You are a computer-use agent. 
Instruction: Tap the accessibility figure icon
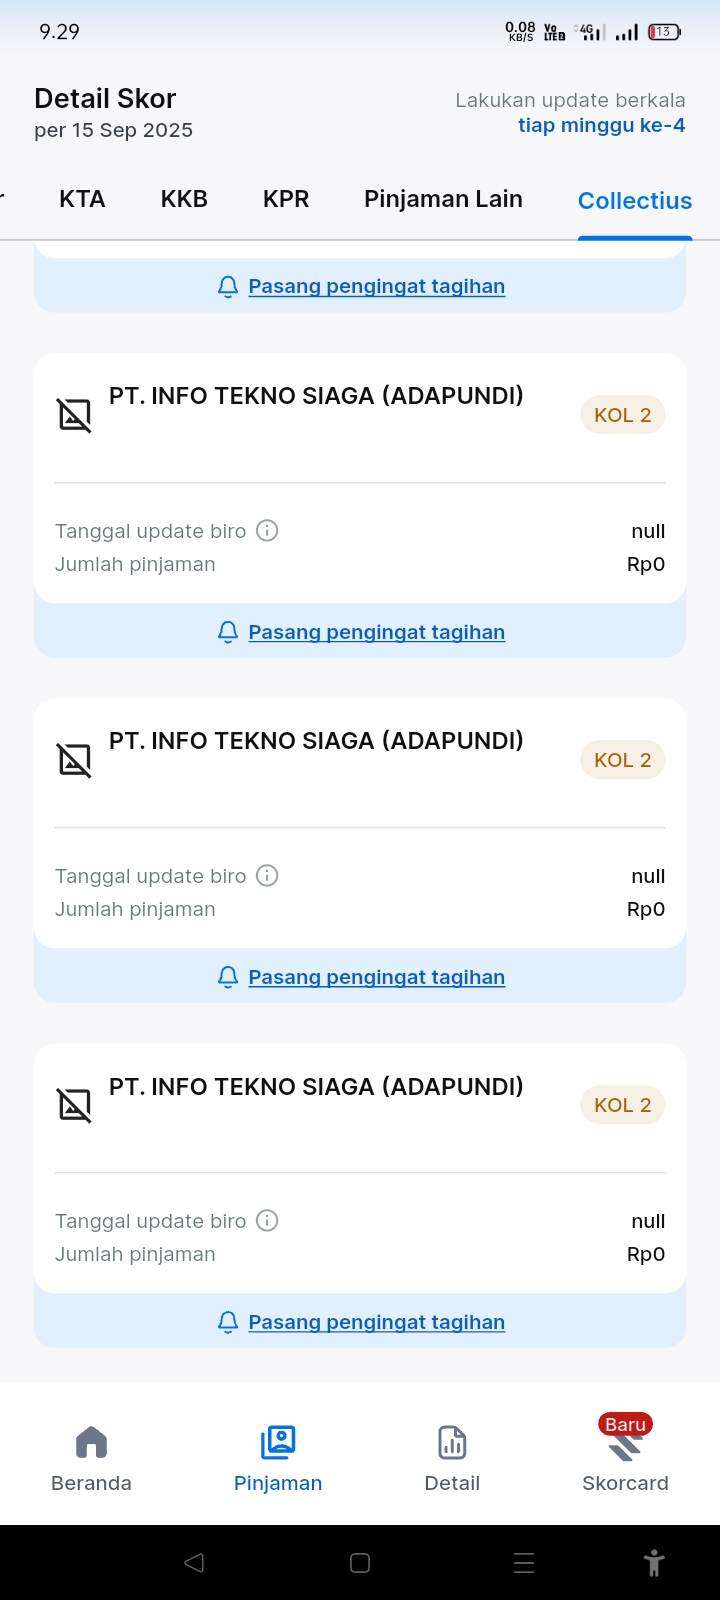[654, 1563]
